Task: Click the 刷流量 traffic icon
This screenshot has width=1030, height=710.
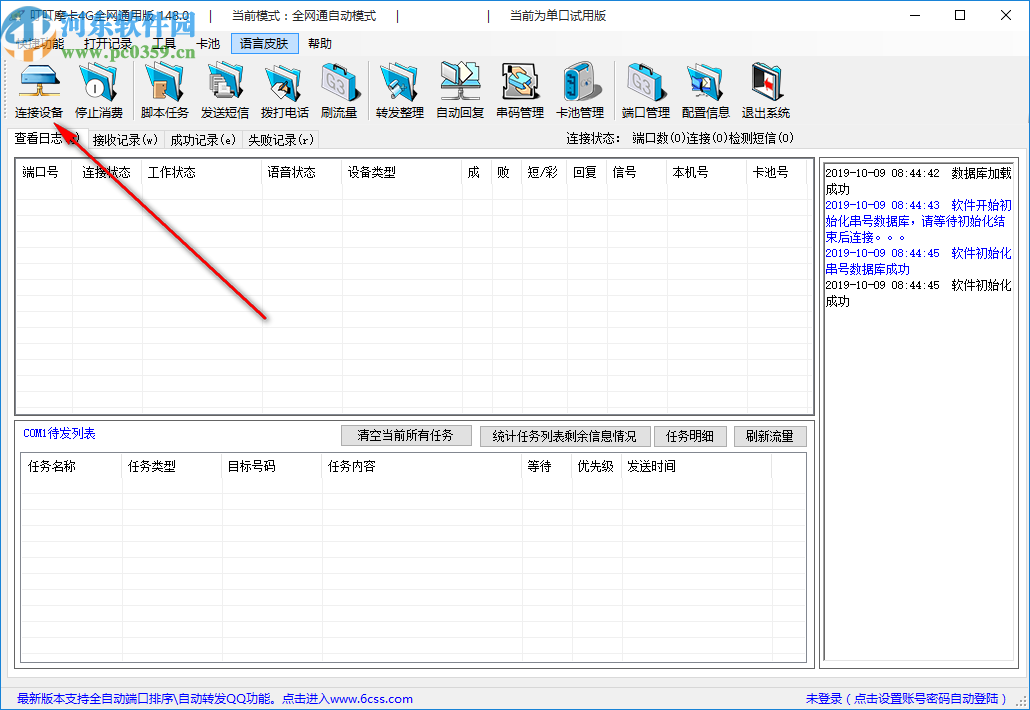Action: (339, 91)
